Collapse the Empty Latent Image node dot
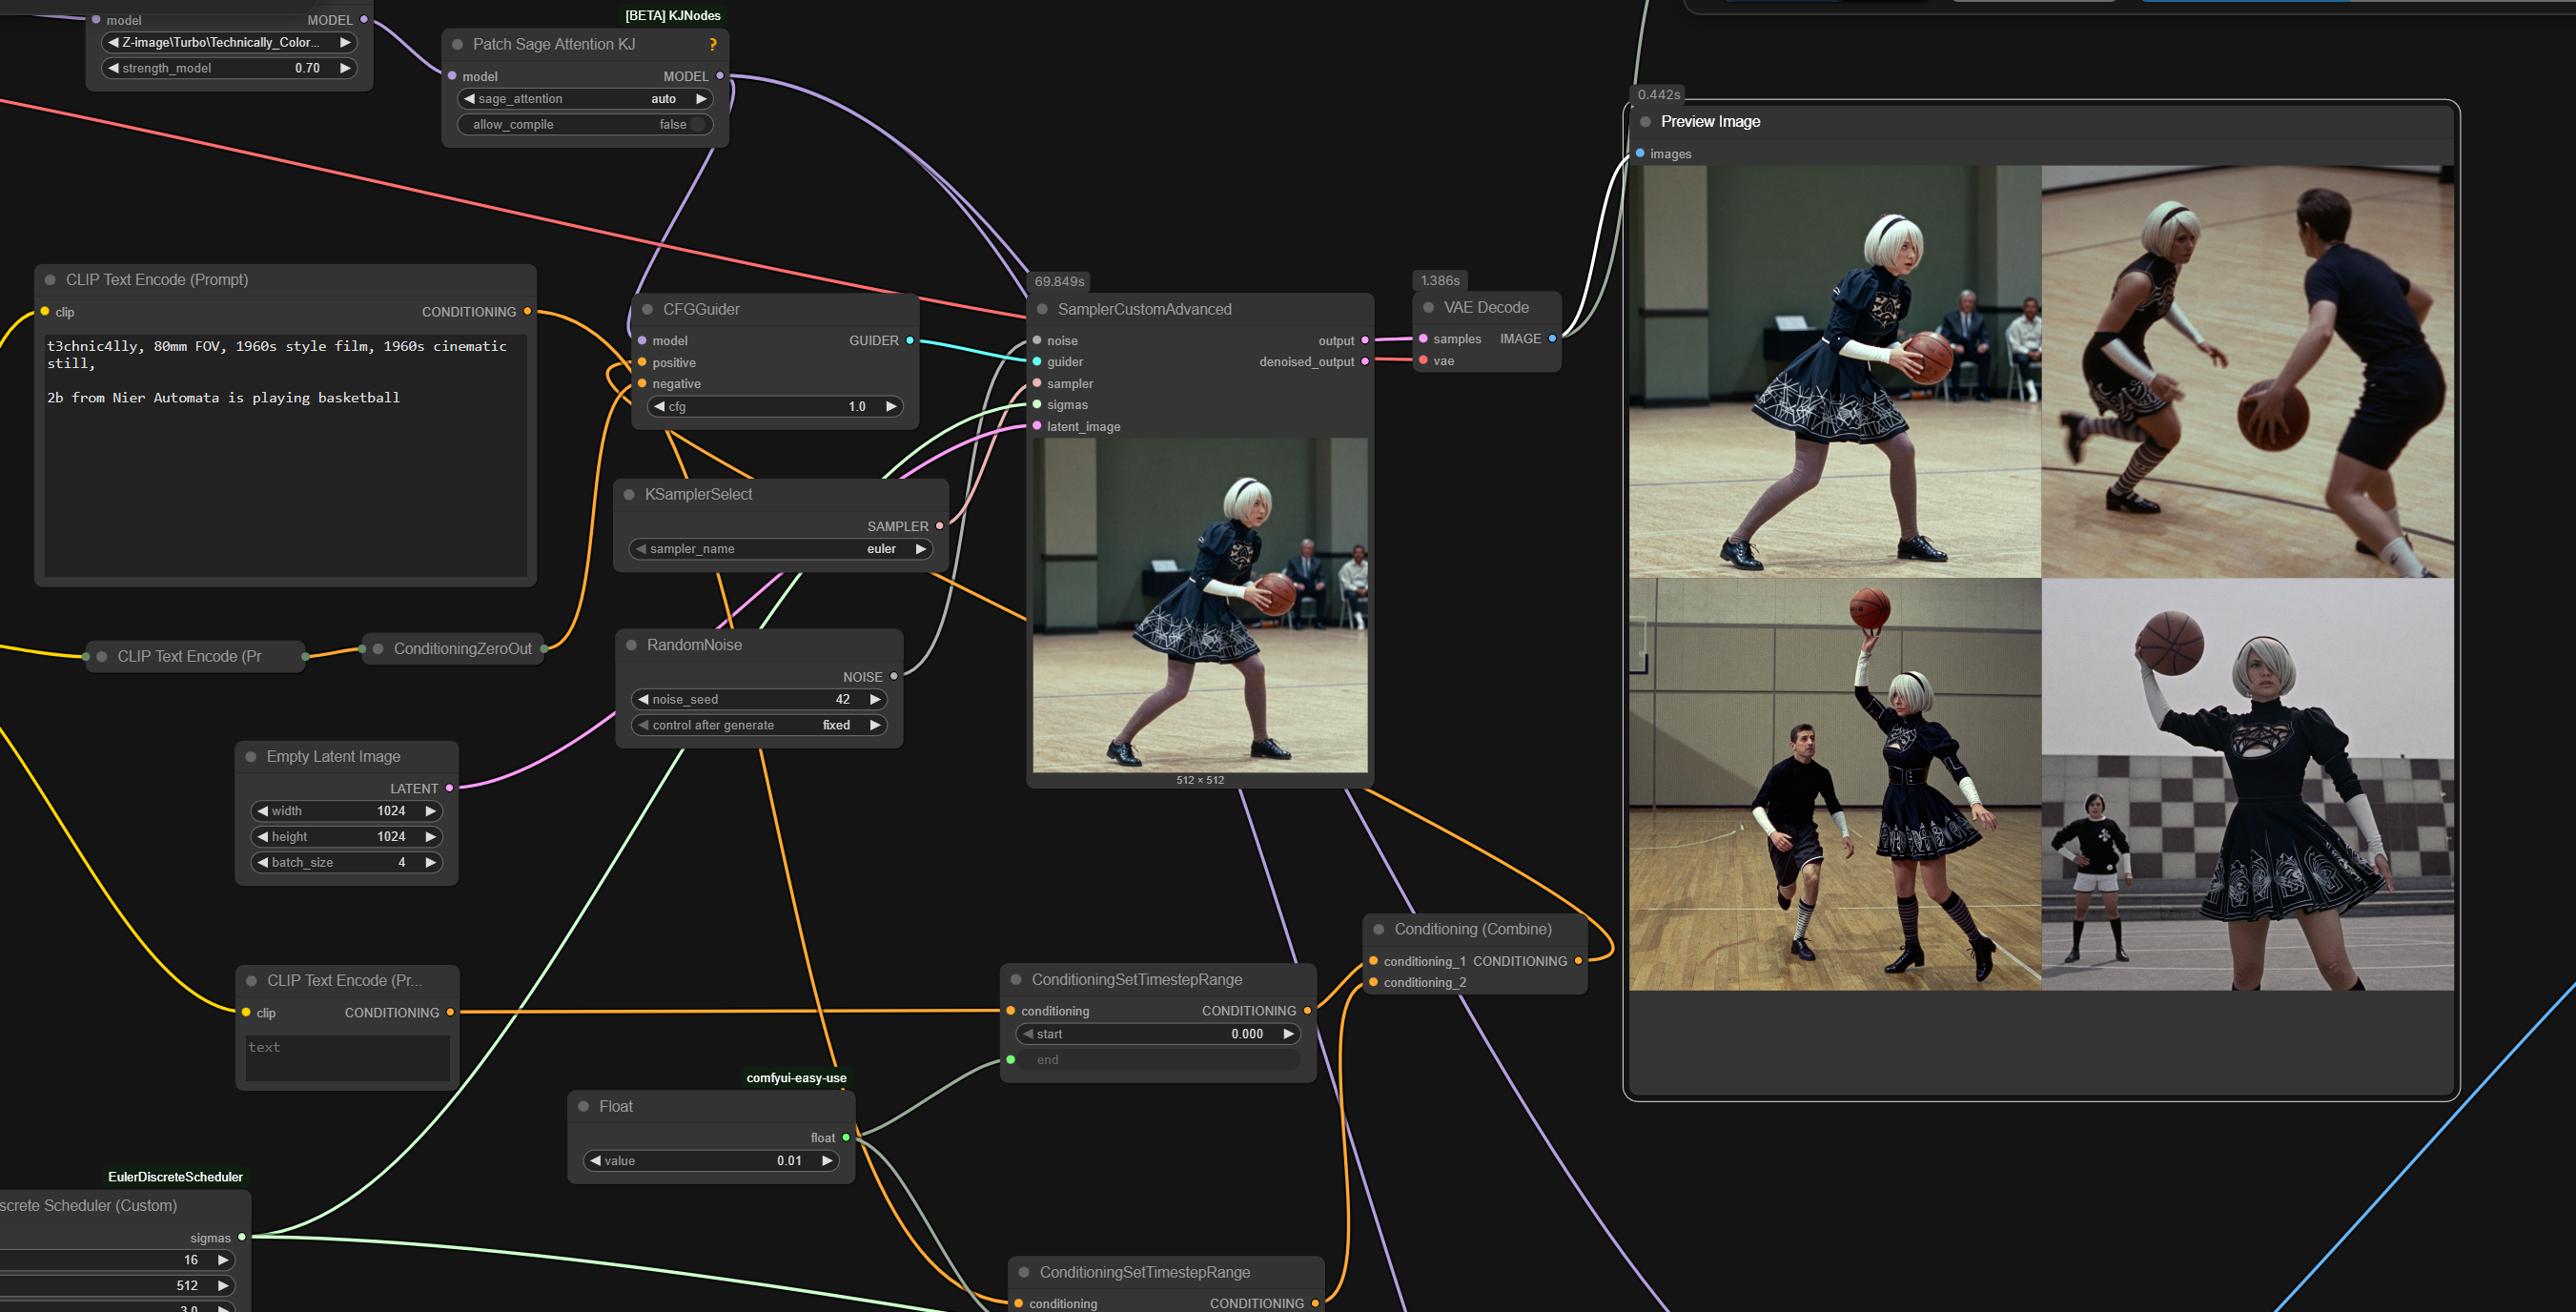This screenshot has width=2576, height=1312. 251,756
